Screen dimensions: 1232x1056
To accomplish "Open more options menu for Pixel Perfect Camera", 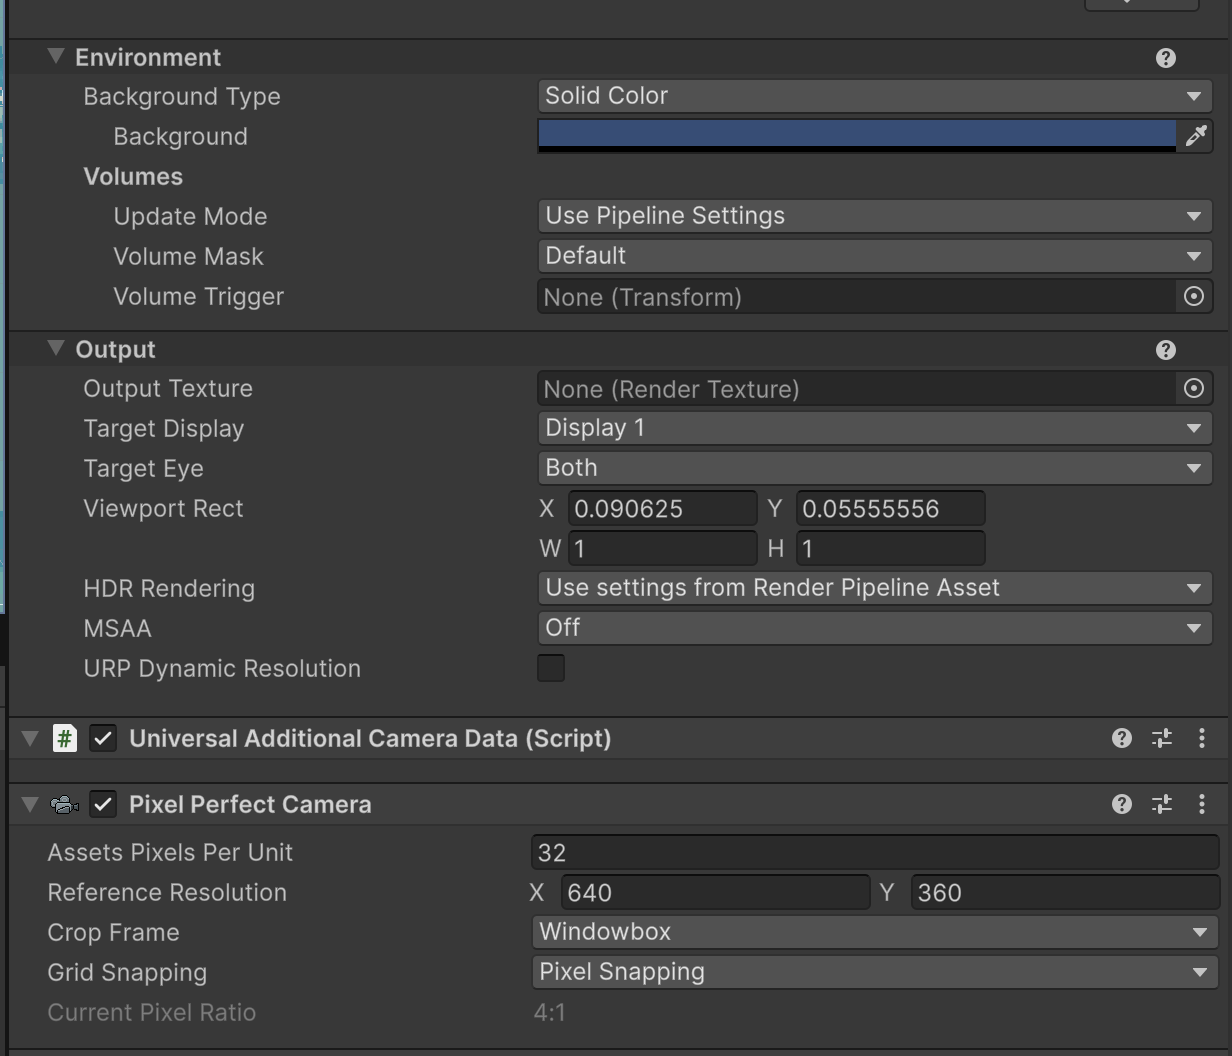I will click(x=1201, y=804).
